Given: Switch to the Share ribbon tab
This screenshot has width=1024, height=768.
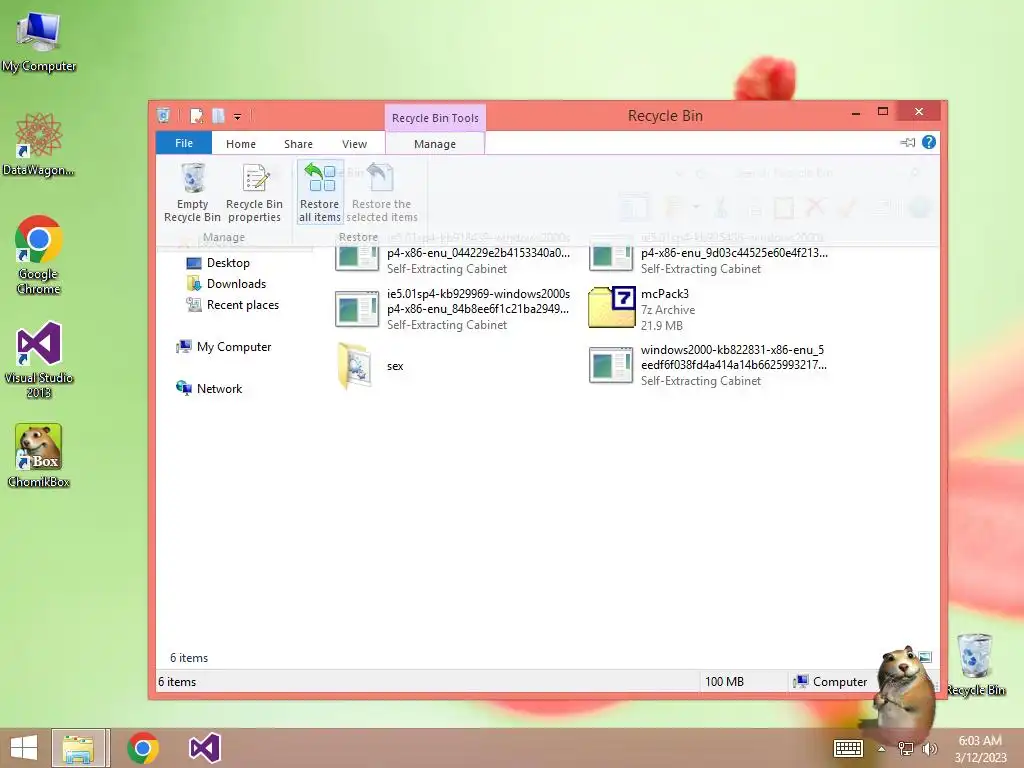Looking at the screenshot, I should (x=298, y=144).
